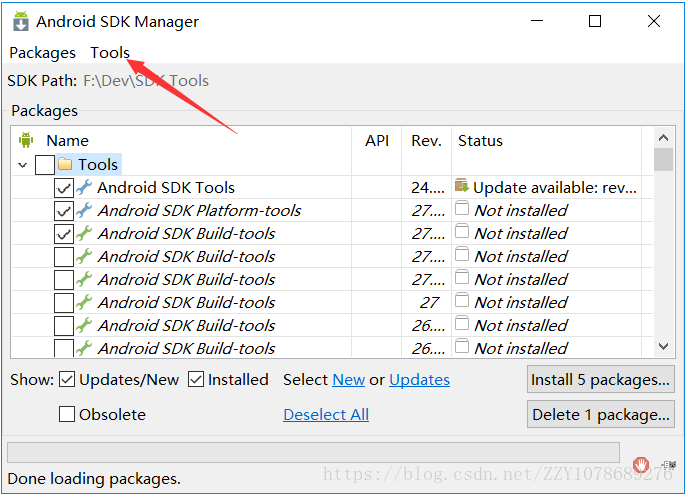Click the Deselect All link
Screen dimensions: 688x498
pyautogui.click(x=326, y=415)
